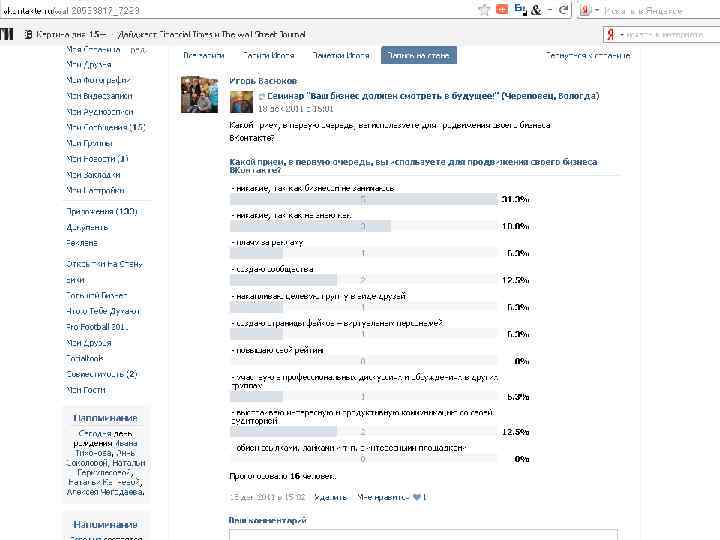This screenshot has height=540, width=720.
Task: Click the poll title link "Какой прием, в первую очередь"
Action: coord(413,166)
